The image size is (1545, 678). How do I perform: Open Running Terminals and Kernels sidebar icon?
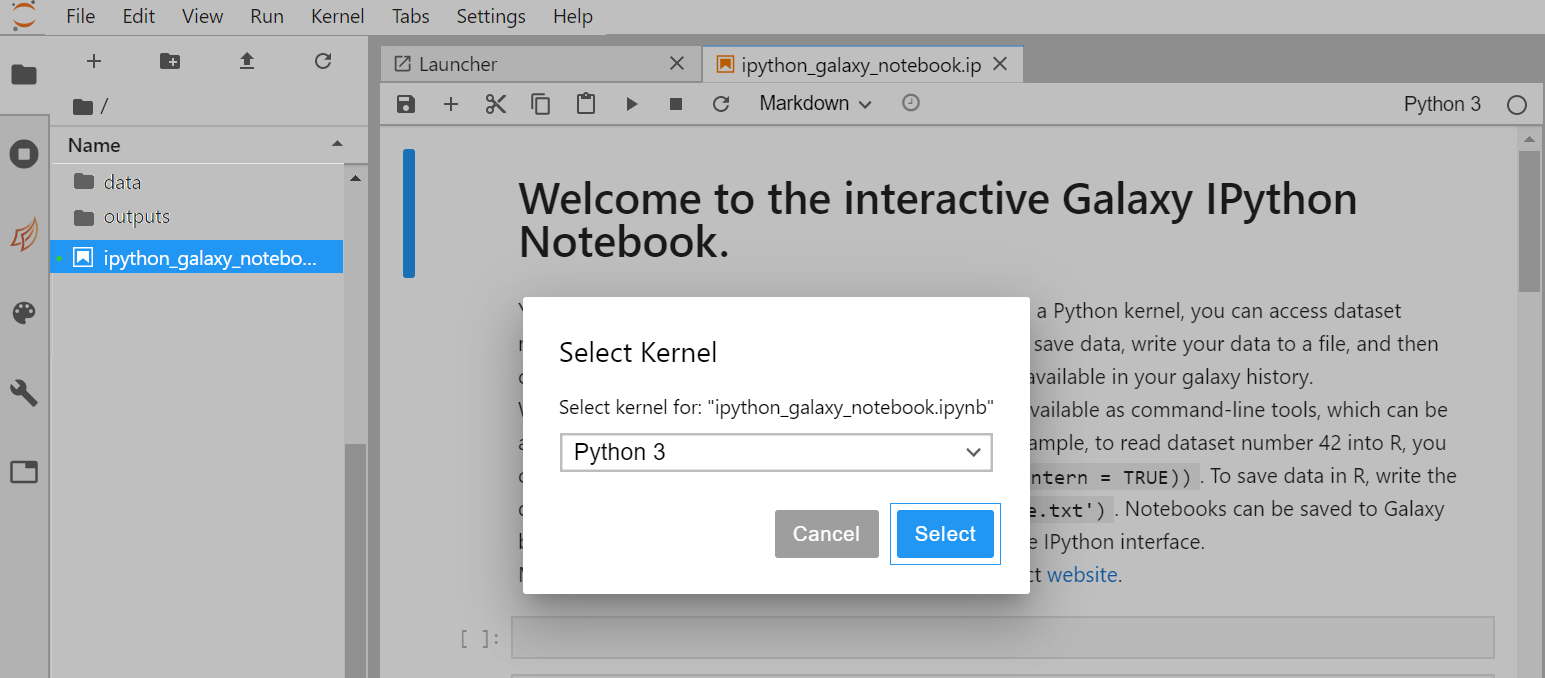click(24, 154)
